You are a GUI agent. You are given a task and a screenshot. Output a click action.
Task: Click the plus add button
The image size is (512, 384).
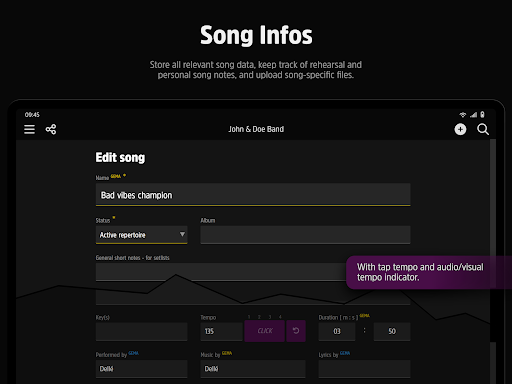tap(460, 129)
